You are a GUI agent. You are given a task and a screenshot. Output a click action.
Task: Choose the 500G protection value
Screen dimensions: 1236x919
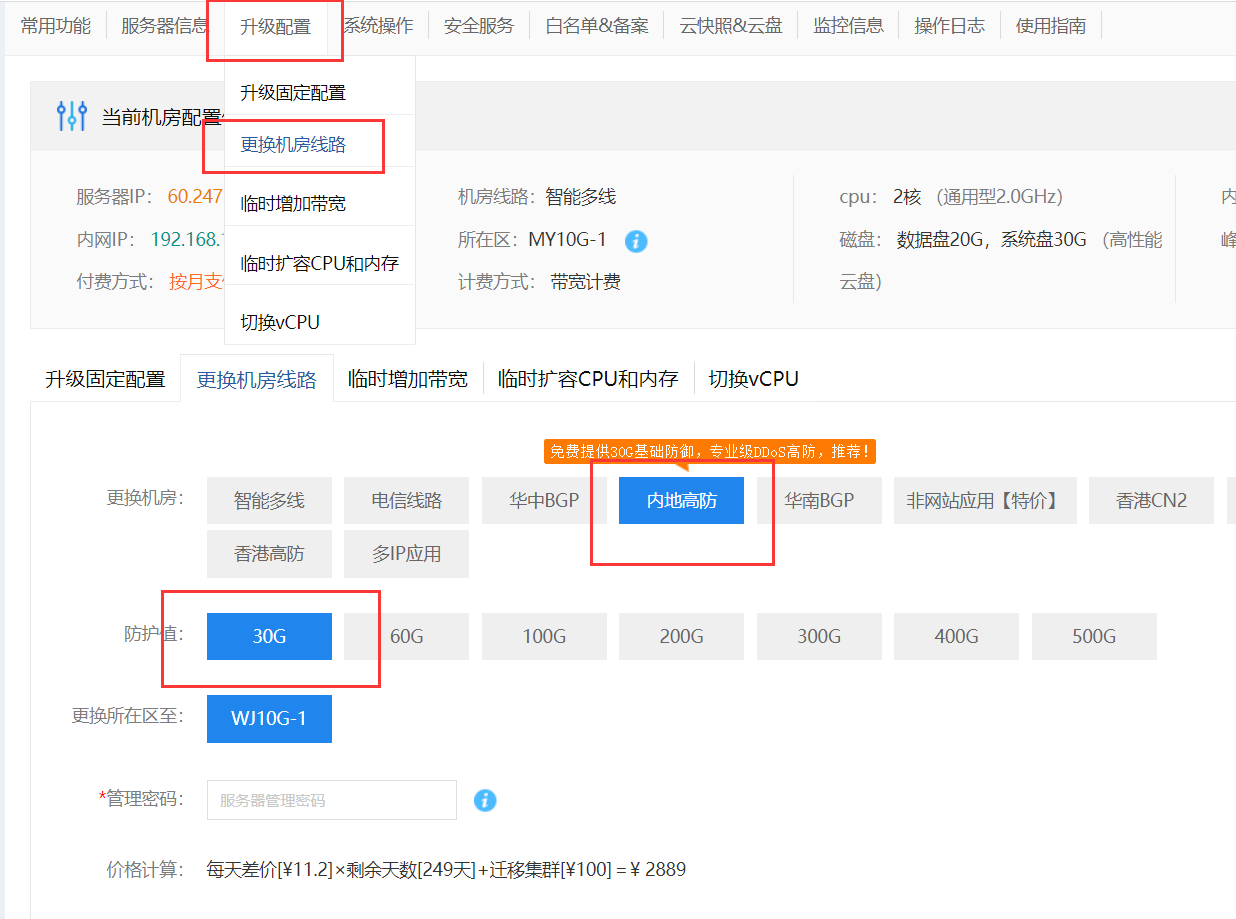pyautogui.click(x=1094, y=636)
